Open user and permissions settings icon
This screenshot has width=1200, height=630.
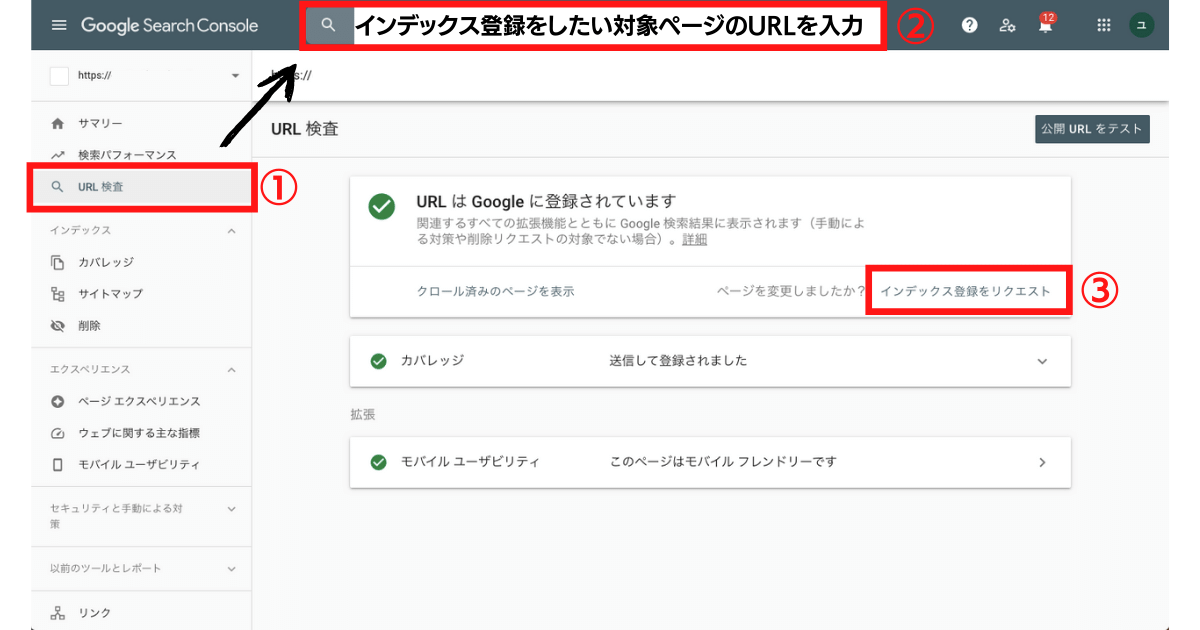coord(1007,26)
